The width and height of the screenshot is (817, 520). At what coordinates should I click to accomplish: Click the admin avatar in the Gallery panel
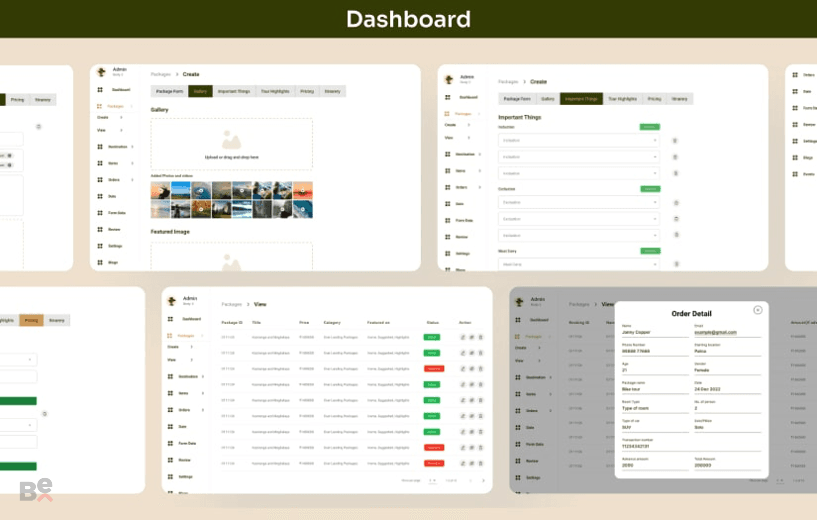pos(102,71)
